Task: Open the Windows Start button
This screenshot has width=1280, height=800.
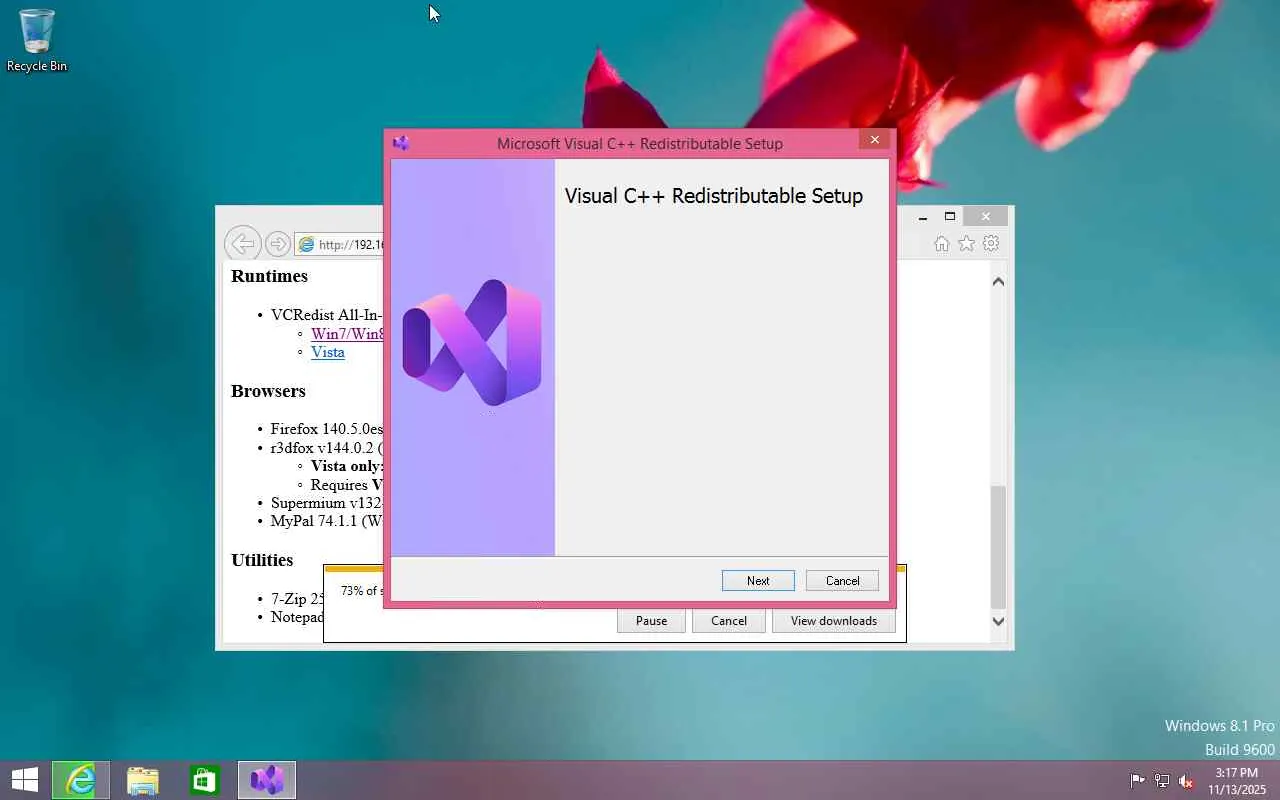Action: [x=24, y=780]
